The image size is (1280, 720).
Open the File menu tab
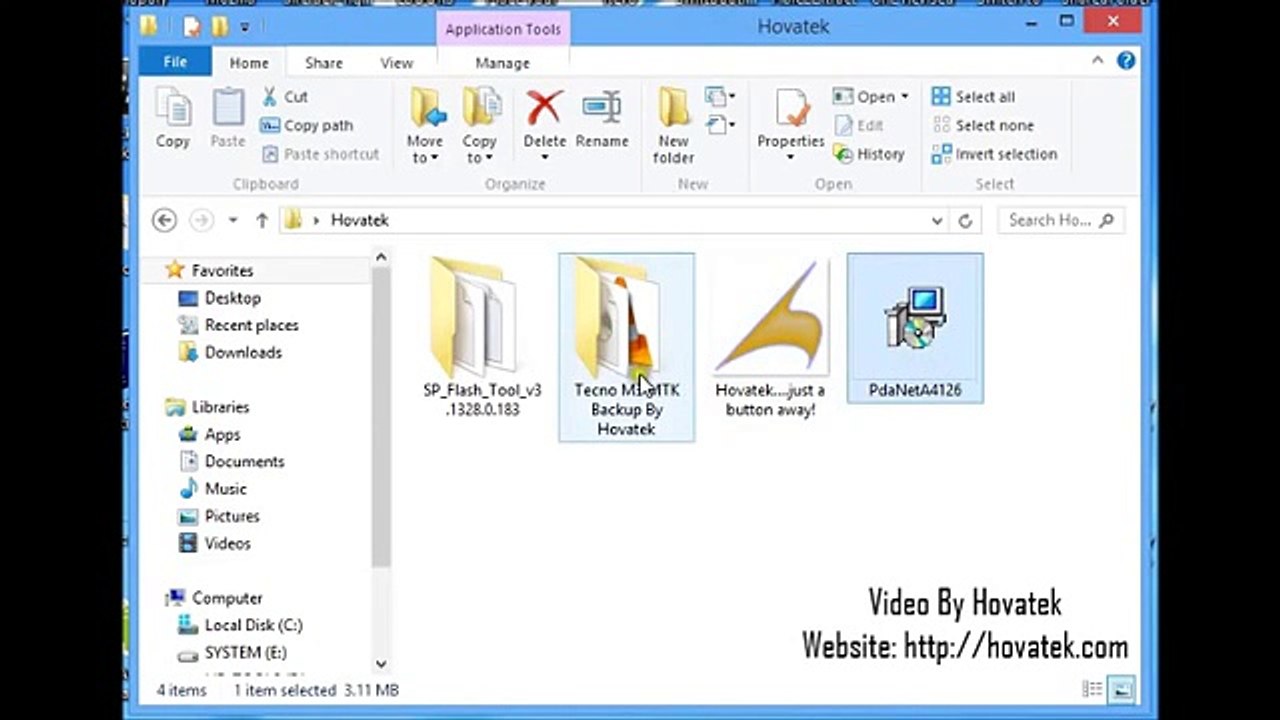pyautogui.click(x=175, y=62)
